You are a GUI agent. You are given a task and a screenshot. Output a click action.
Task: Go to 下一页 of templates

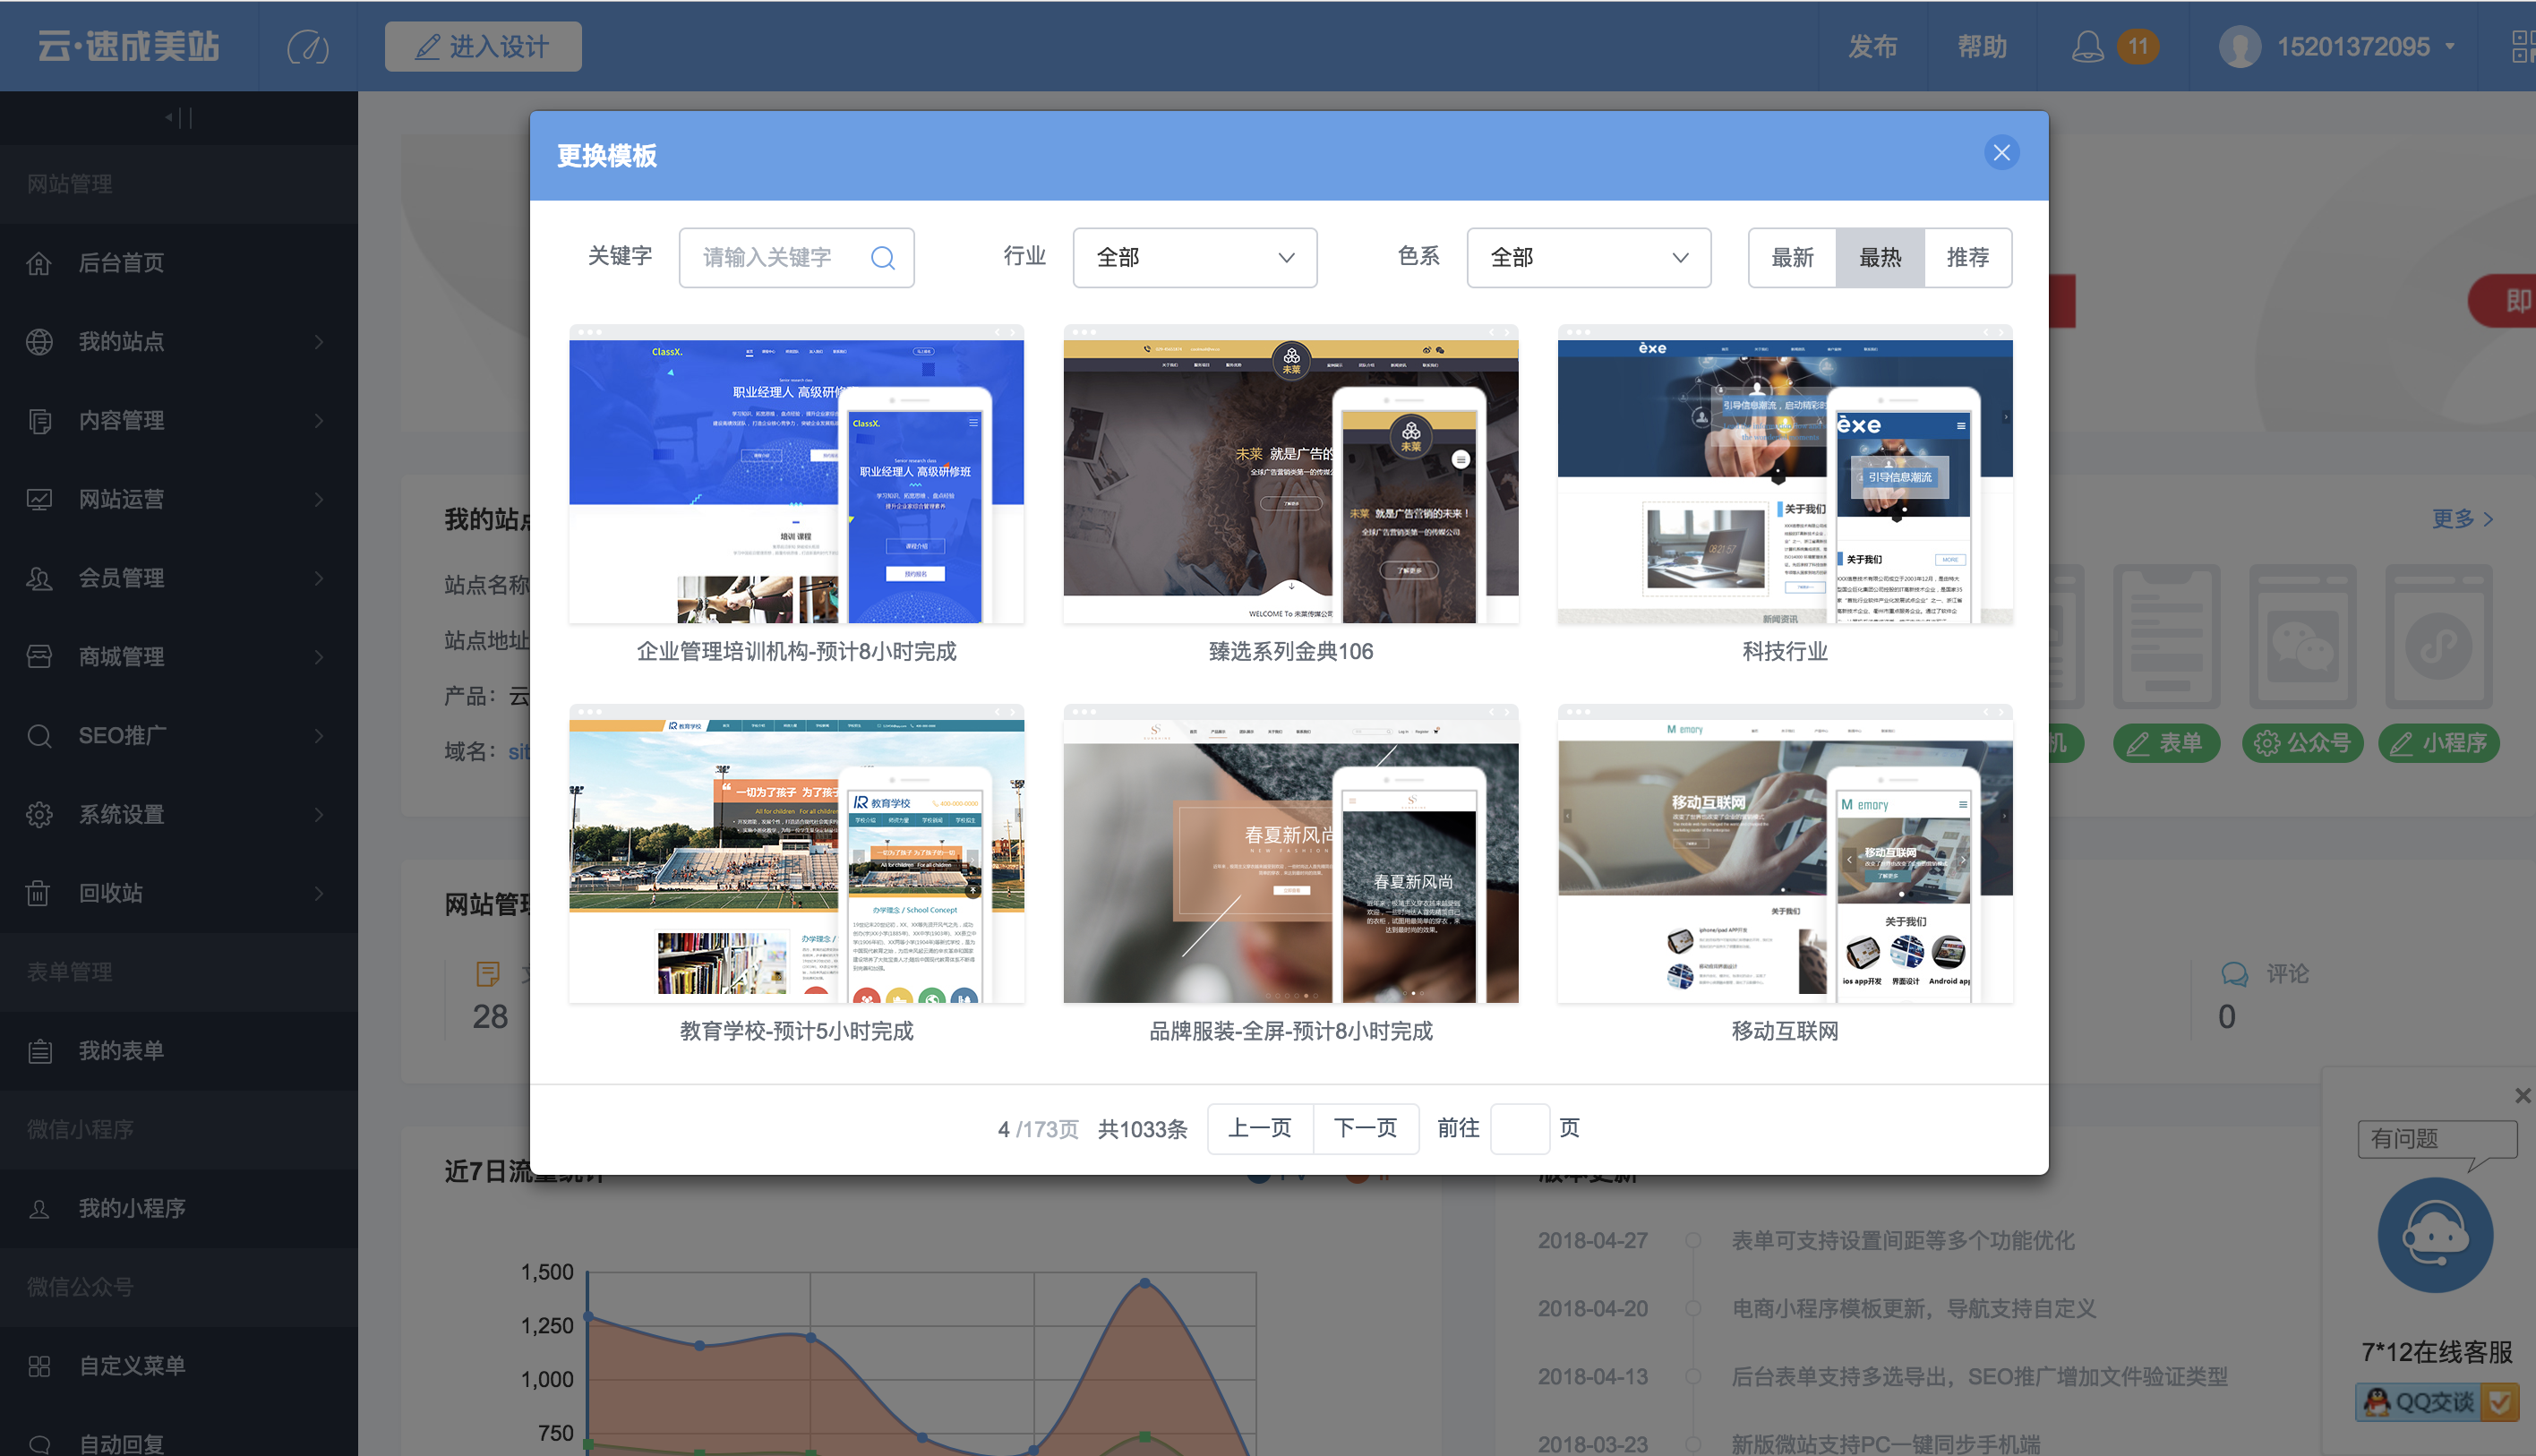[1365, 1128]
